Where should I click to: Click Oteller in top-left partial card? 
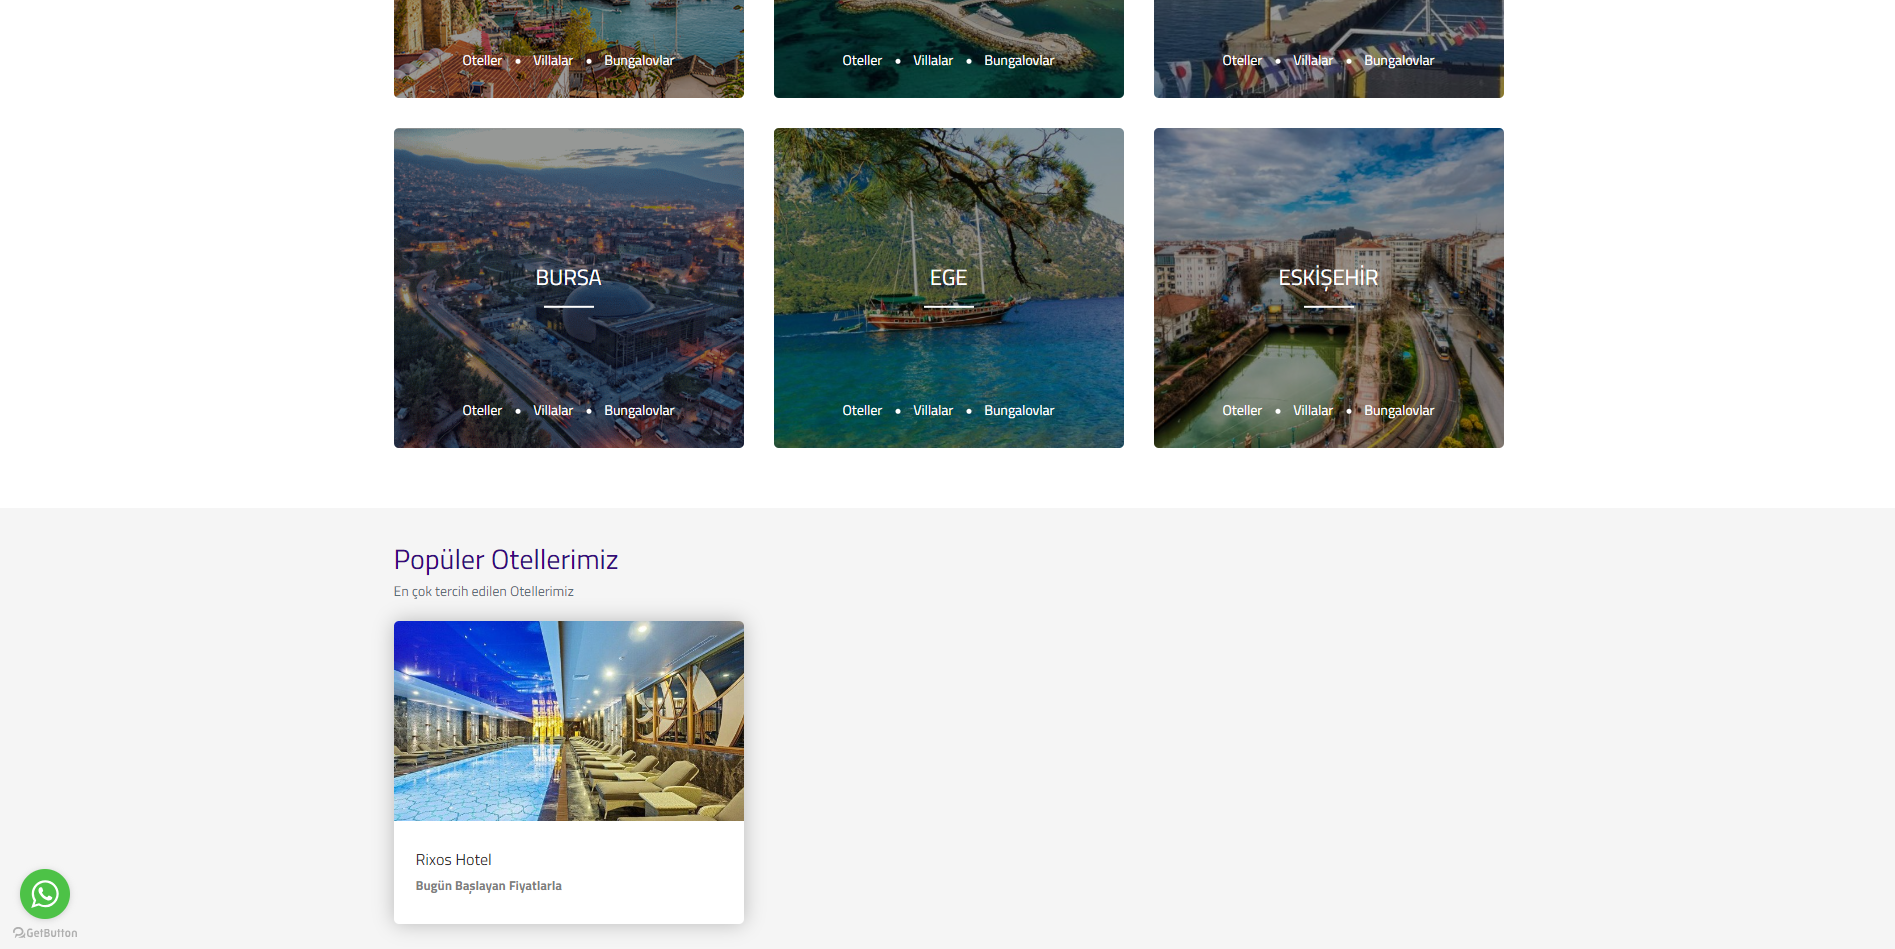pos(482,61)
